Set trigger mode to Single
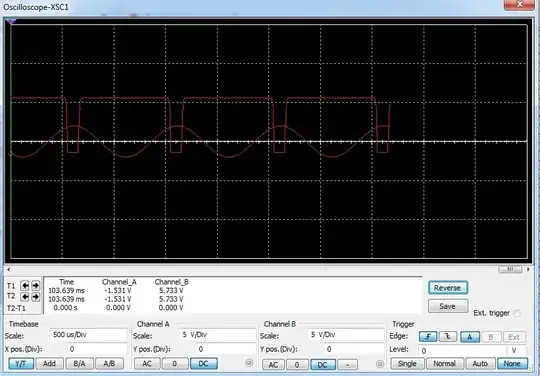Image resolution: width=540 pixels, height=376 pixels. (x=407, y=364)
